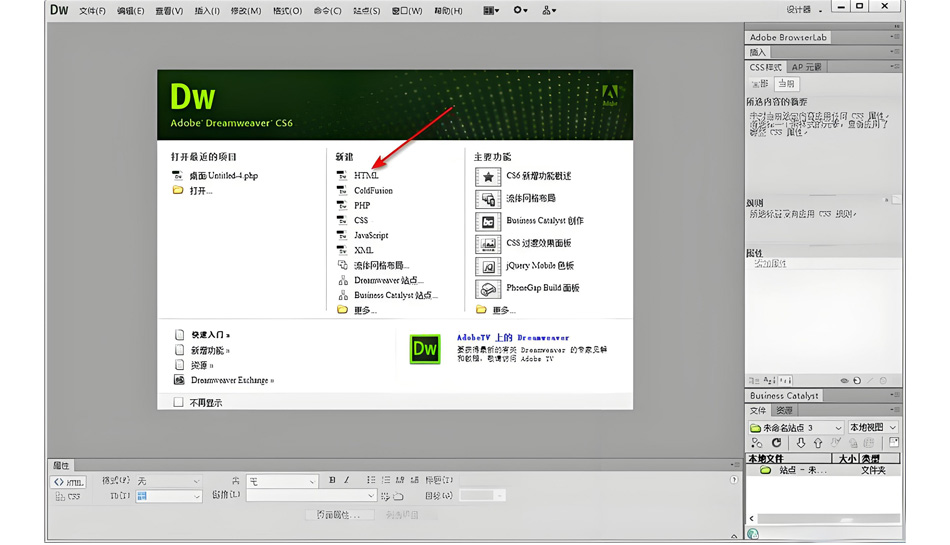Click the Business Catalyst authoring icon
This screenshot has height=545, width=950.
(x=488, y=222)
